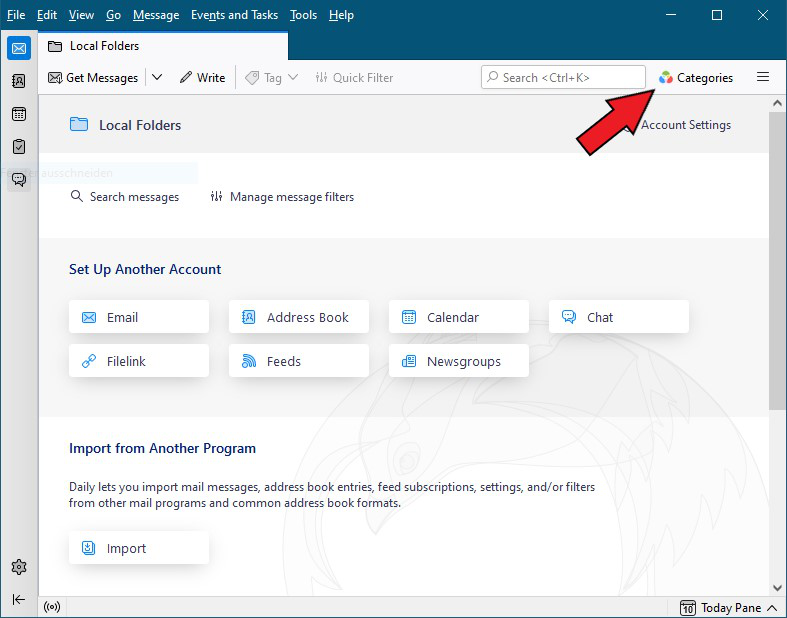Image resolution: width=787 pixels, height=618 pixels.
Task: Open the Go menu
Action: coord(113,15)
